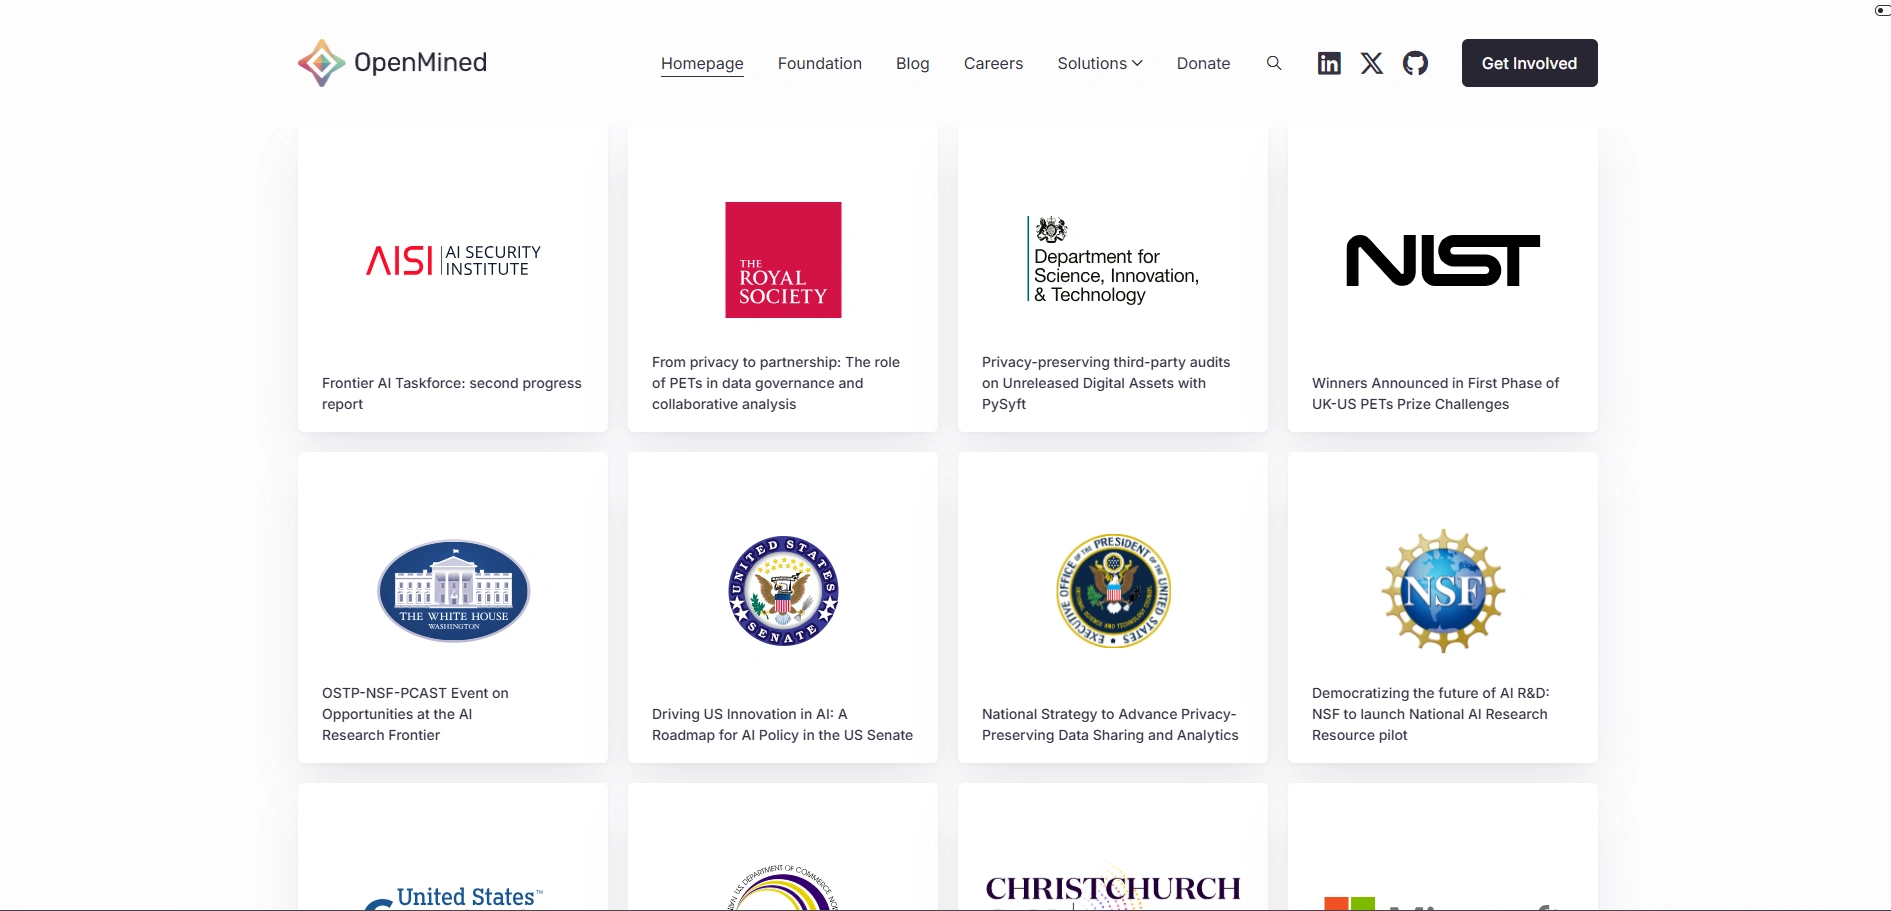The height and width of the screenshot is (911, 1891).
Task: Click the partially visible United States logo card
Action: (x=453, y=847)
